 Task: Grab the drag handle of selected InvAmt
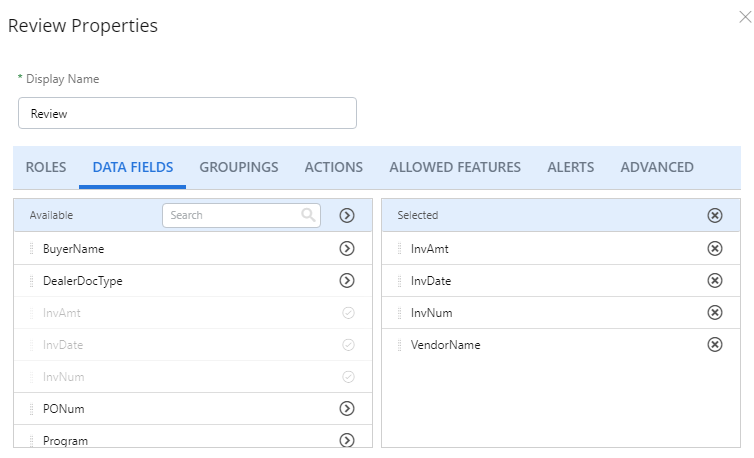tap(400, 249)
